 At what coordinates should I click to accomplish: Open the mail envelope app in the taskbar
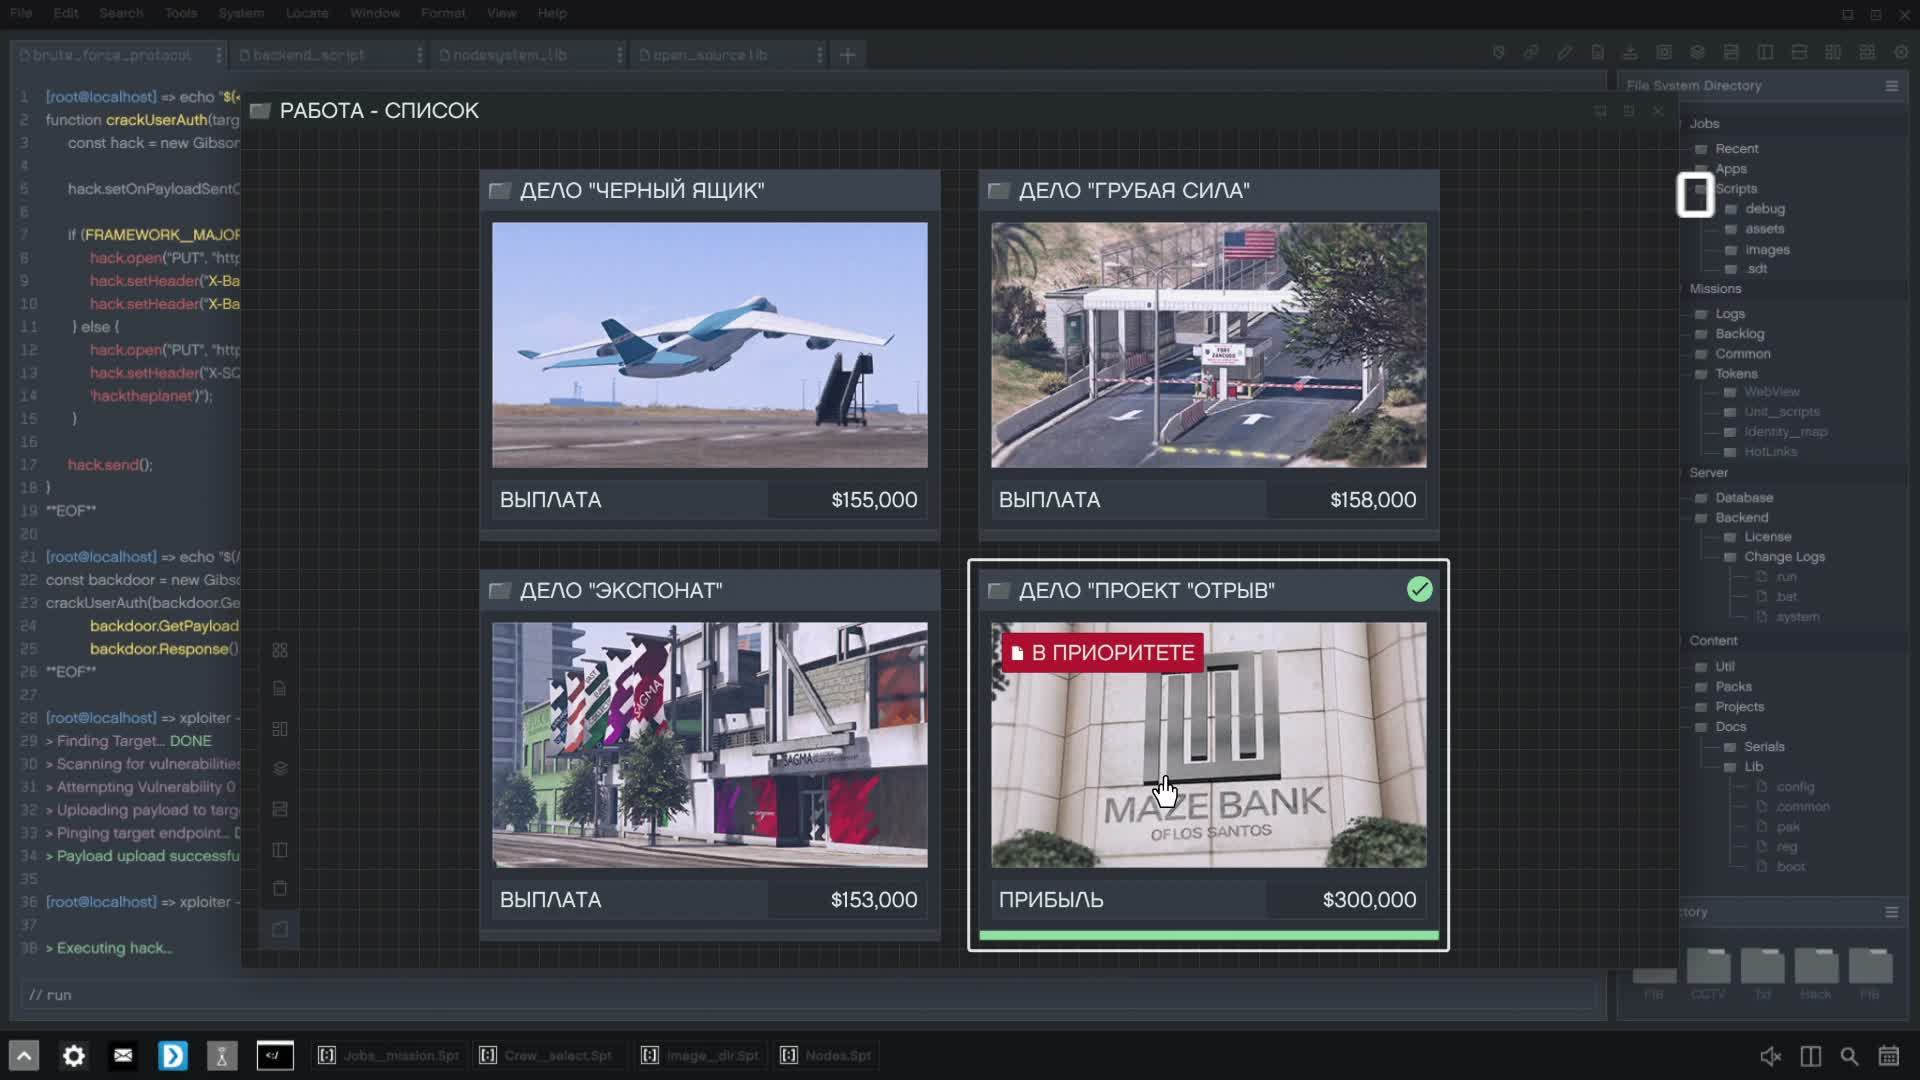pos(123,1055)
